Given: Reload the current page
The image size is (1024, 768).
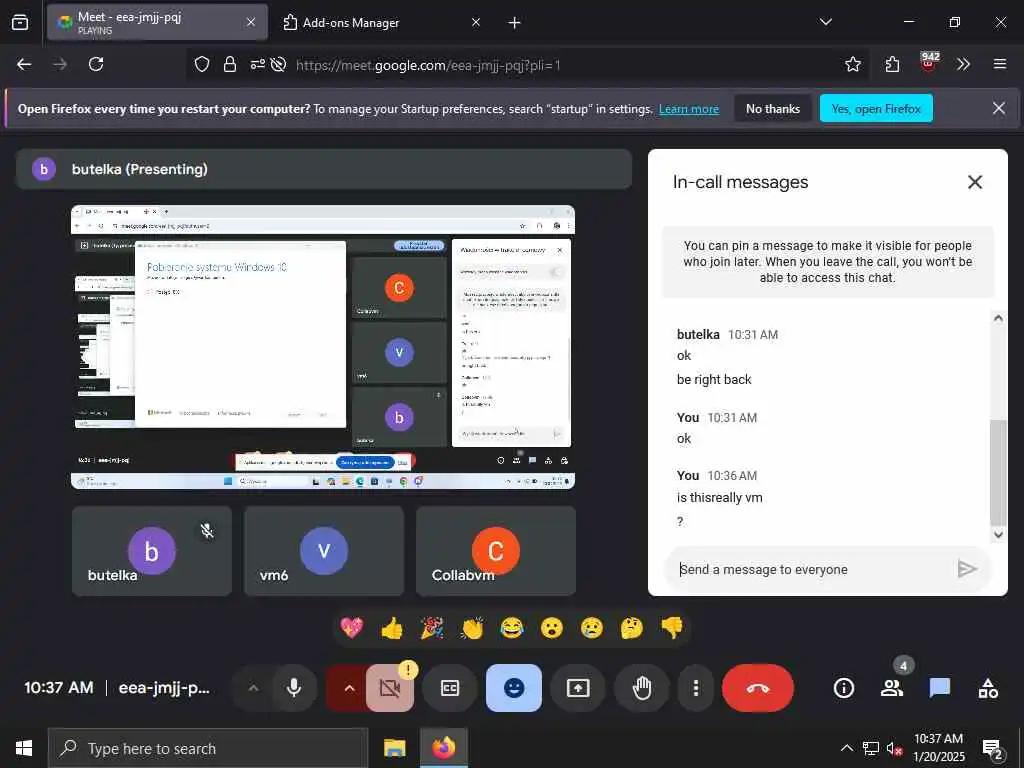Looking at the screenshot, I should coord(96,64).
